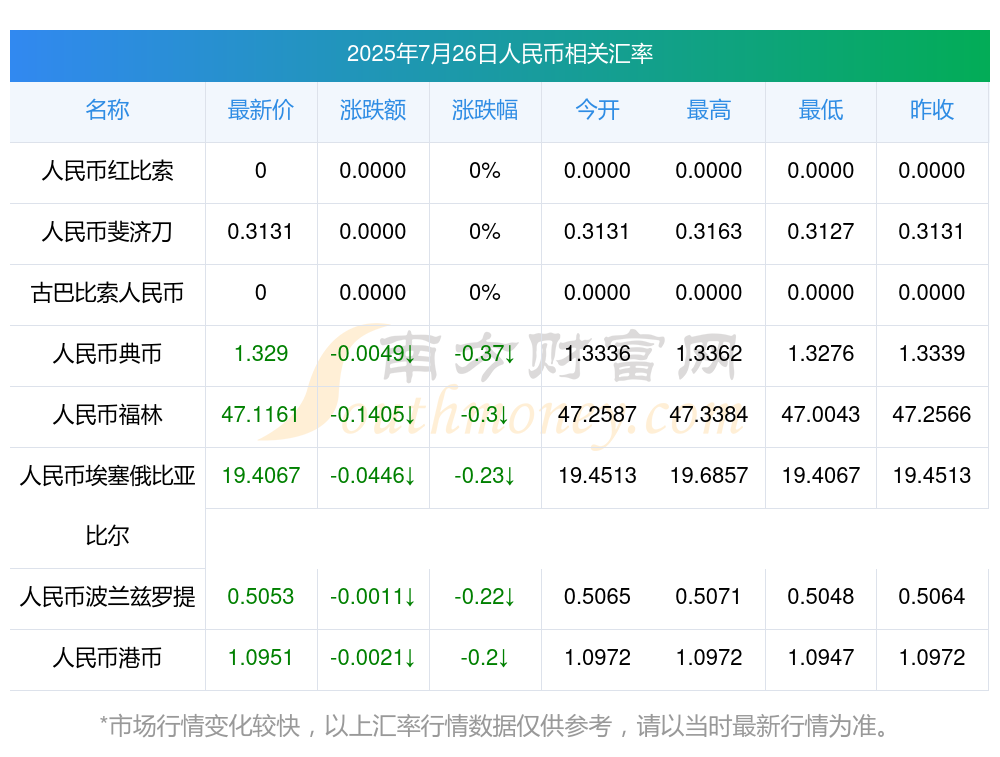This screenshot has width=1000, height=757.
Task: Select the 最新价 column header
Action: (x=261, y=110)
